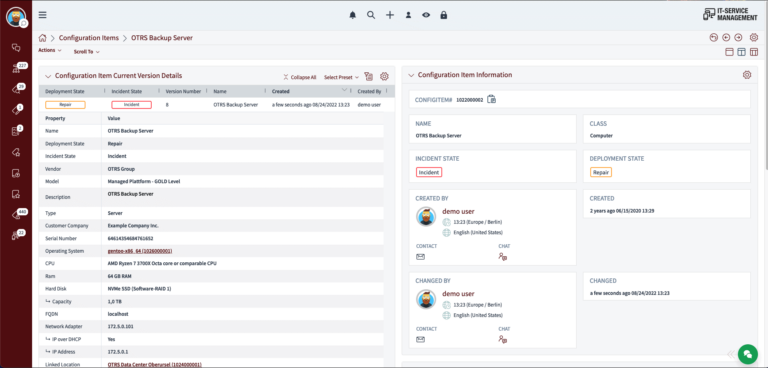This screenshot has width=768, height=368.
Task: Click OTRS Backup Server breadcrumb
Action: (x=162, y=38)
